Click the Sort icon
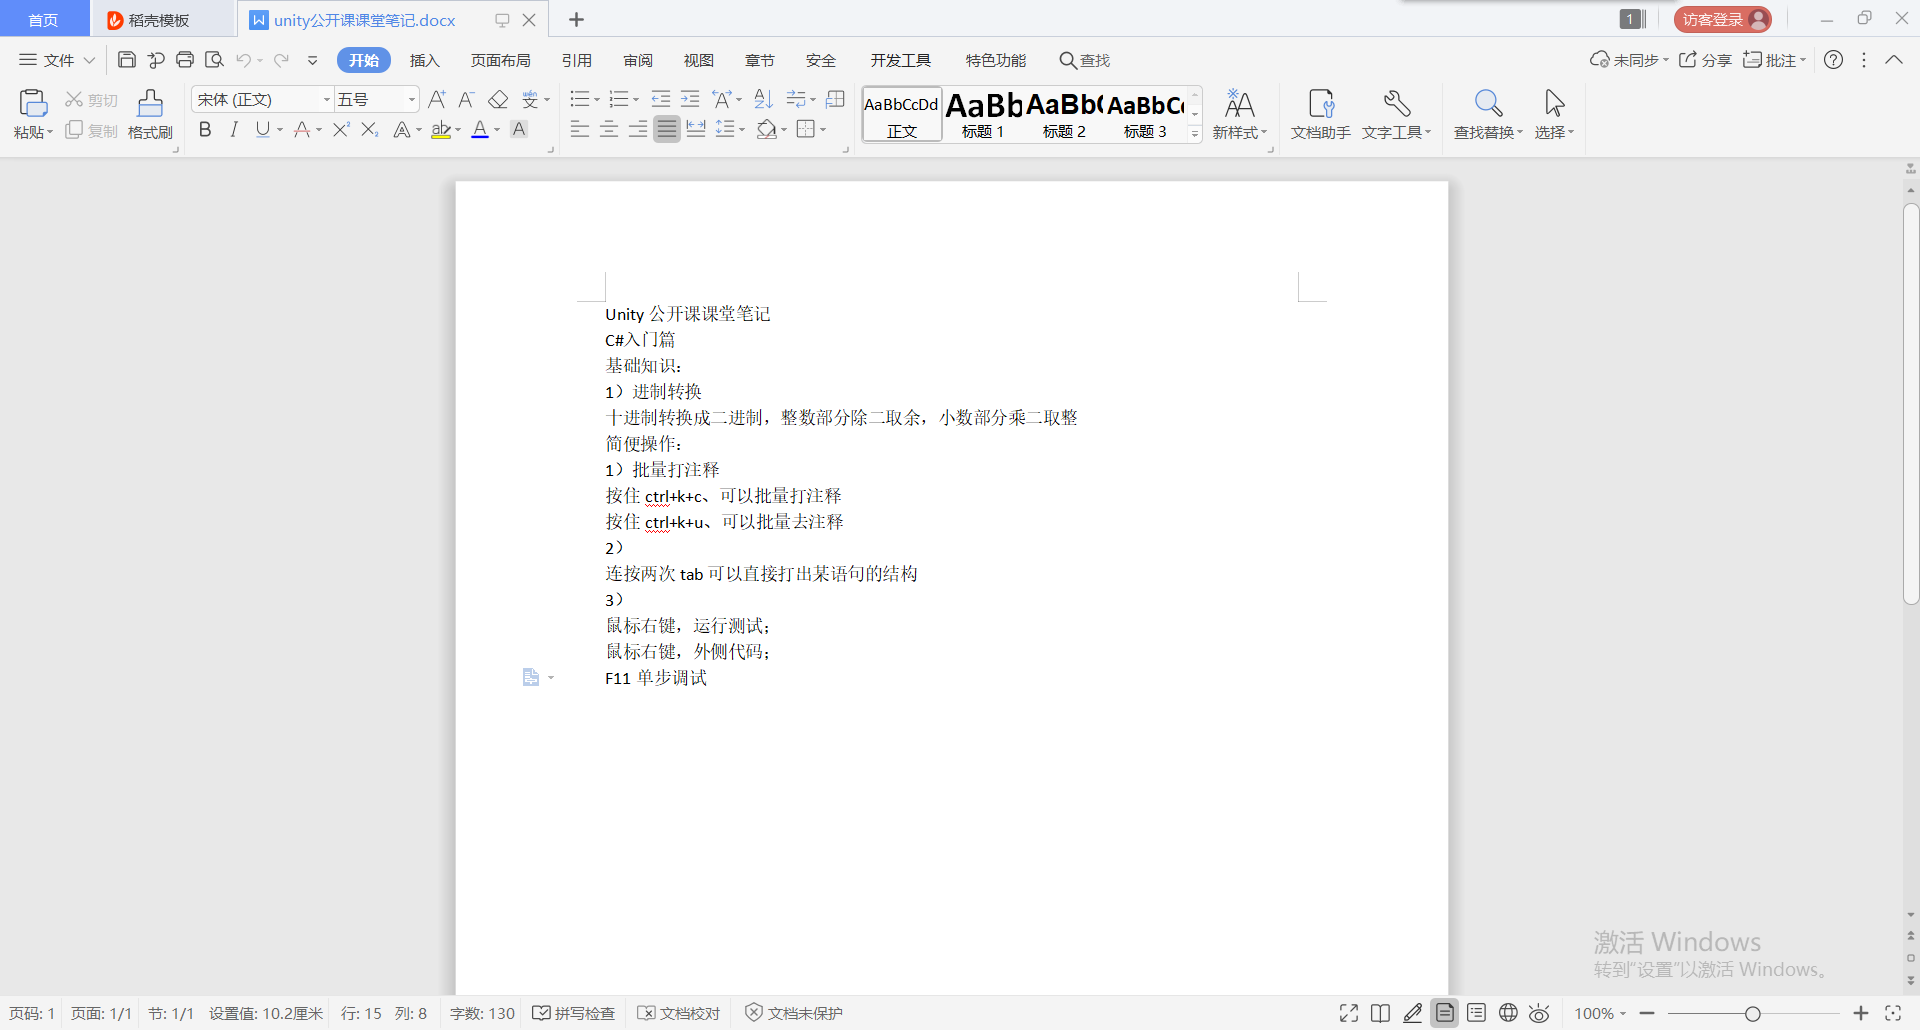This screenshot has width=1920, height=1030. [764, 99]
